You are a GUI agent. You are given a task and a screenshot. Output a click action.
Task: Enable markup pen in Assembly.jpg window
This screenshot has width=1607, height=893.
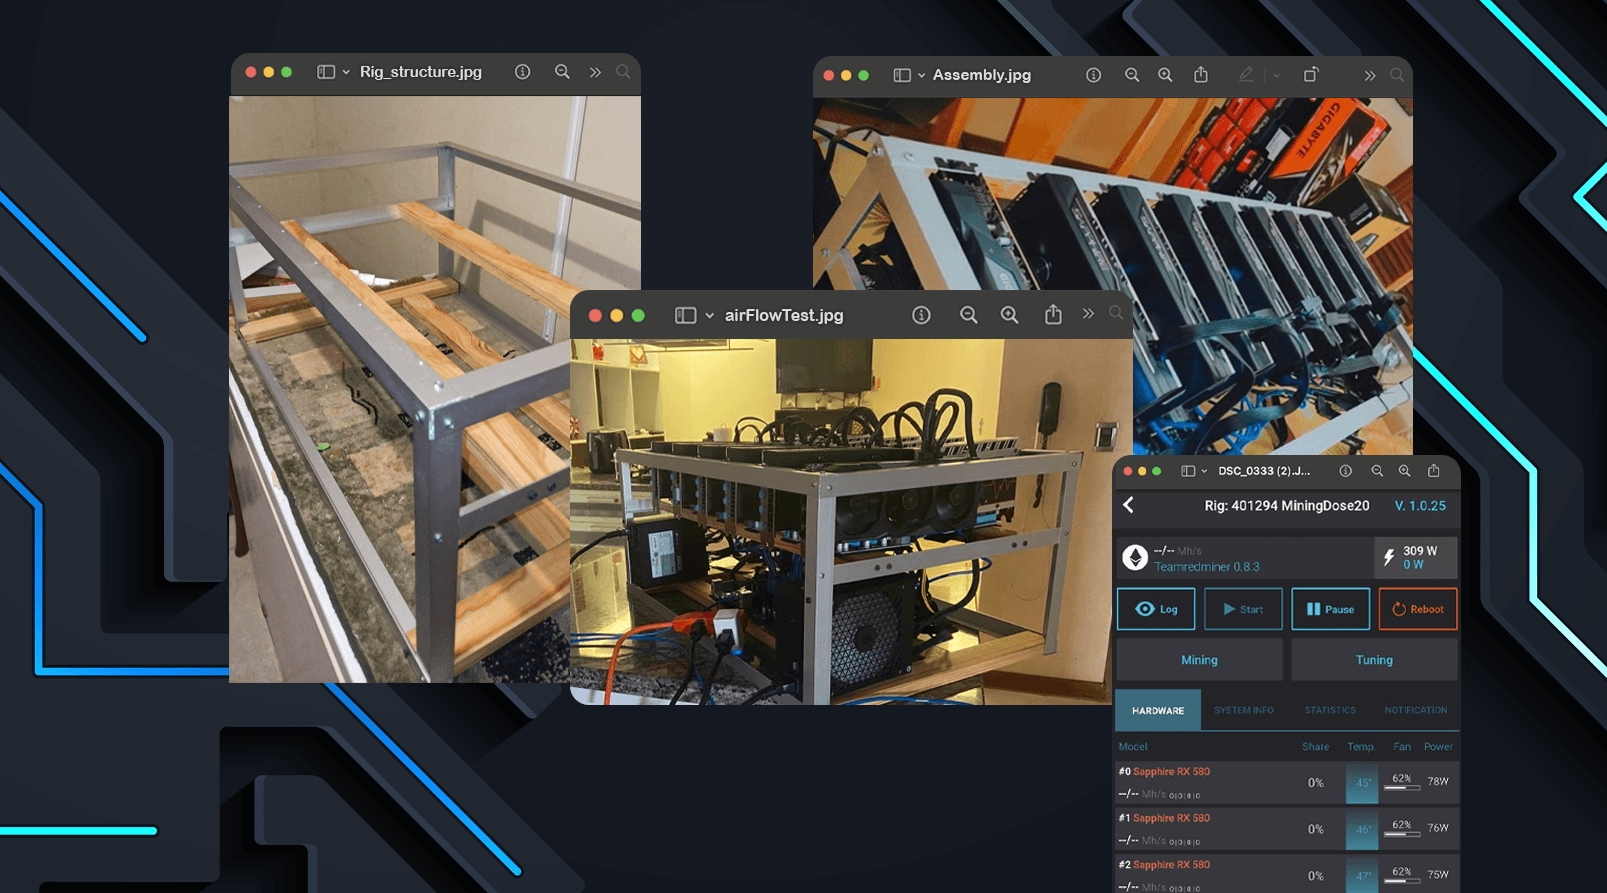coord(1245,74)
